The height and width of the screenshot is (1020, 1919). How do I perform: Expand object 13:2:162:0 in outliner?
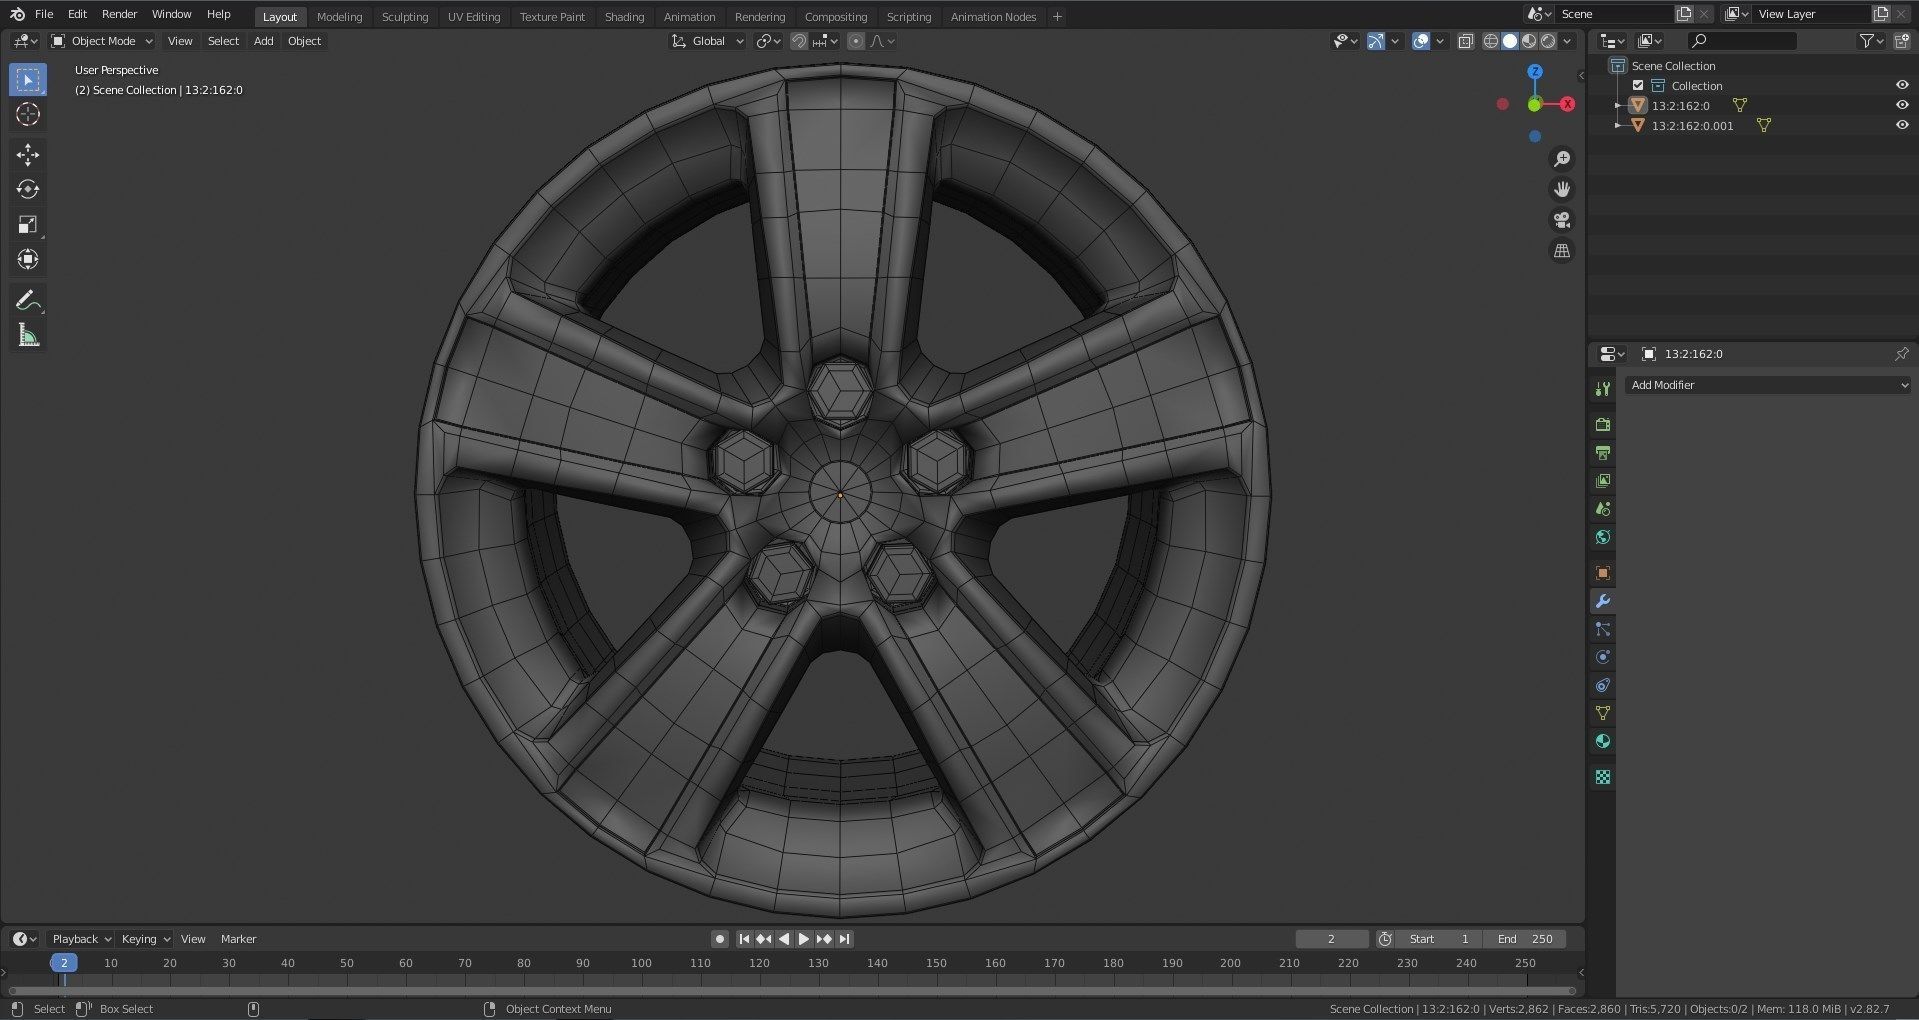coord(1619,105)
